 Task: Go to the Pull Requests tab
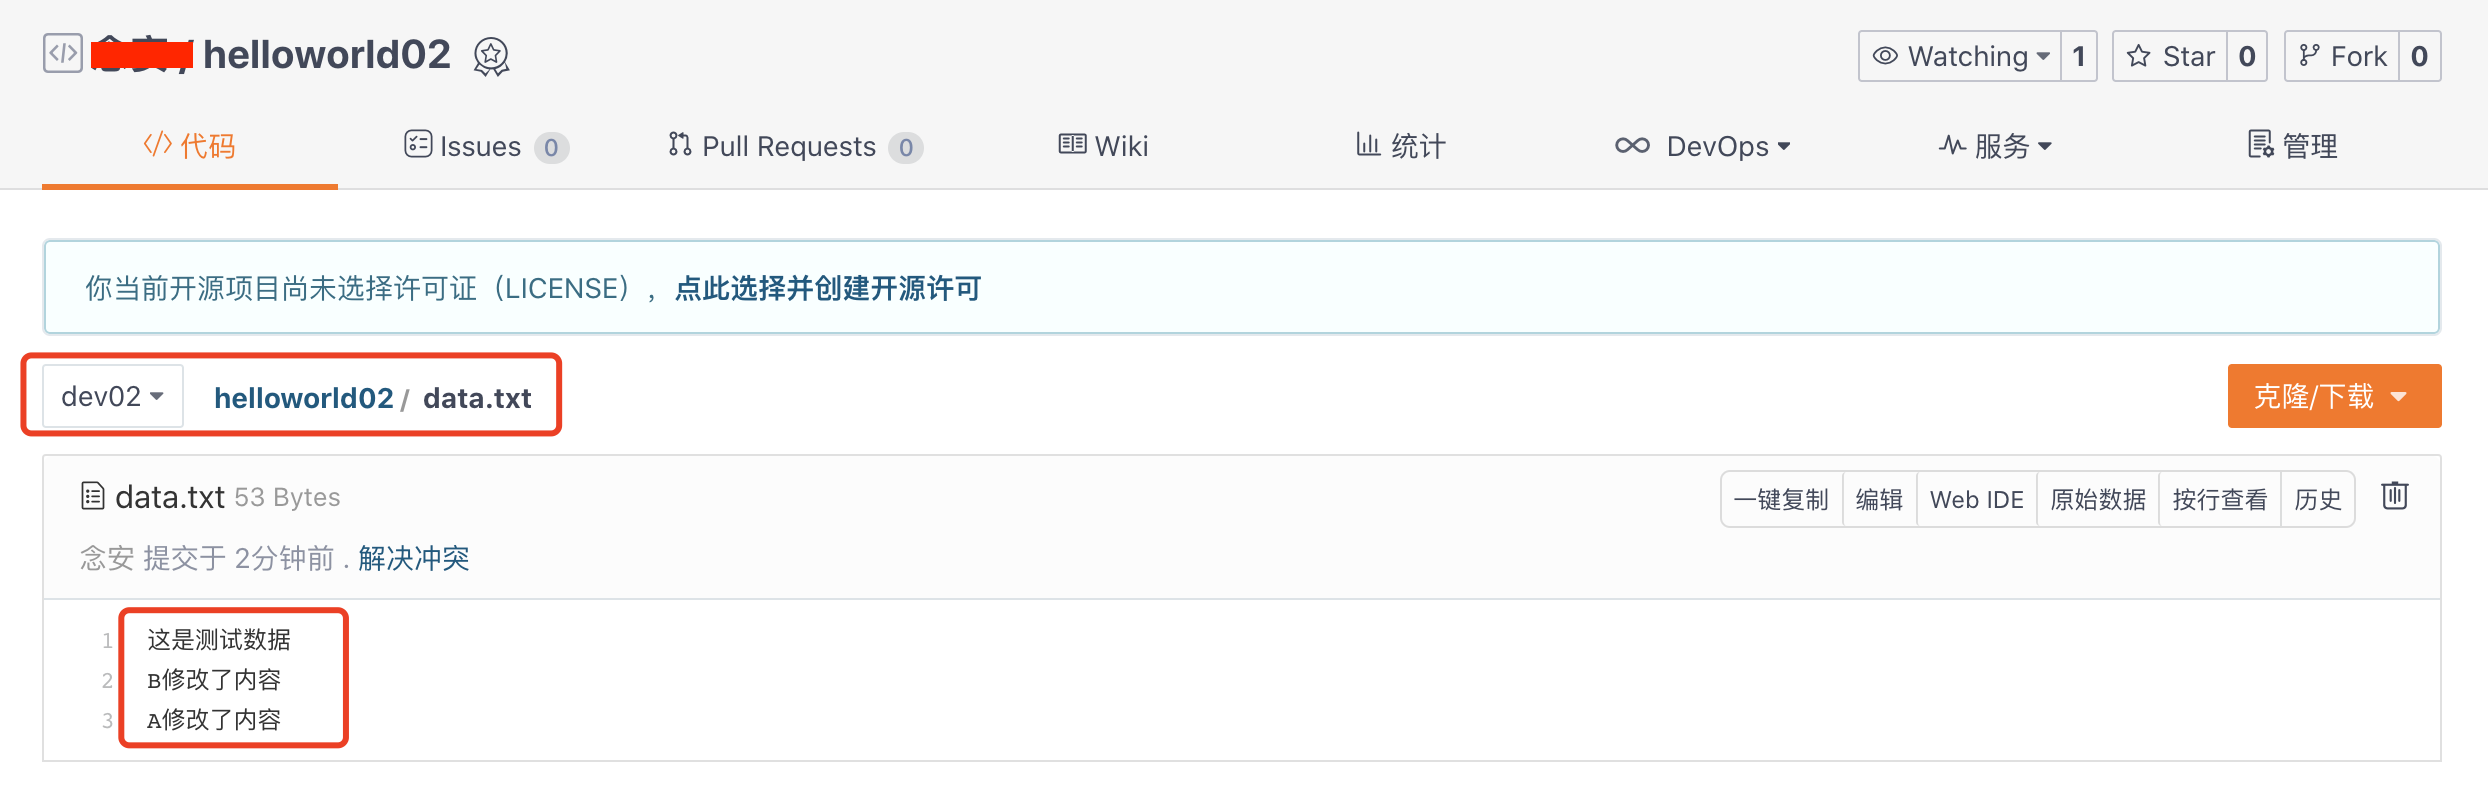point(794,146)
